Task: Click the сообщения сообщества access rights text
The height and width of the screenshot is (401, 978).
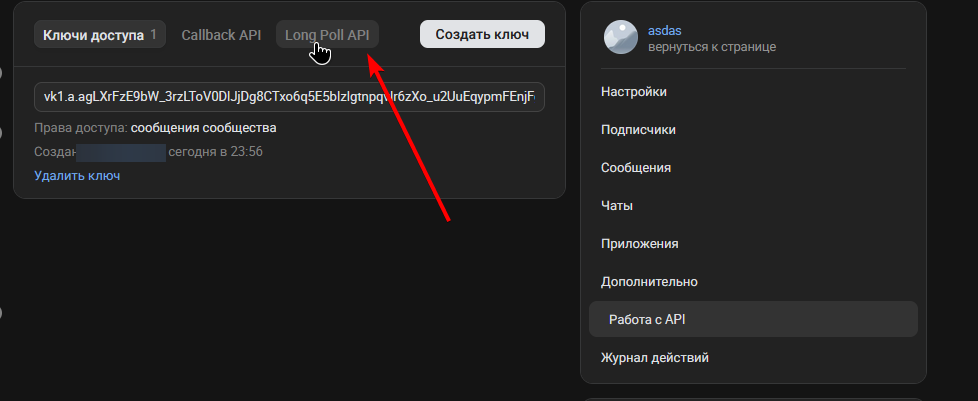Action: point(203,128)
